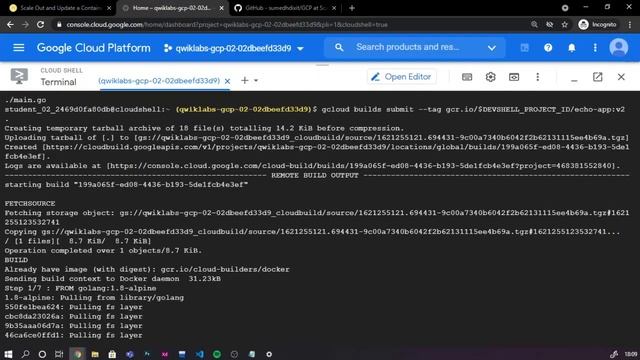640x360 pixels.
Task: Open Visual Studio Code from the taskbar
Action: (200, 354)
